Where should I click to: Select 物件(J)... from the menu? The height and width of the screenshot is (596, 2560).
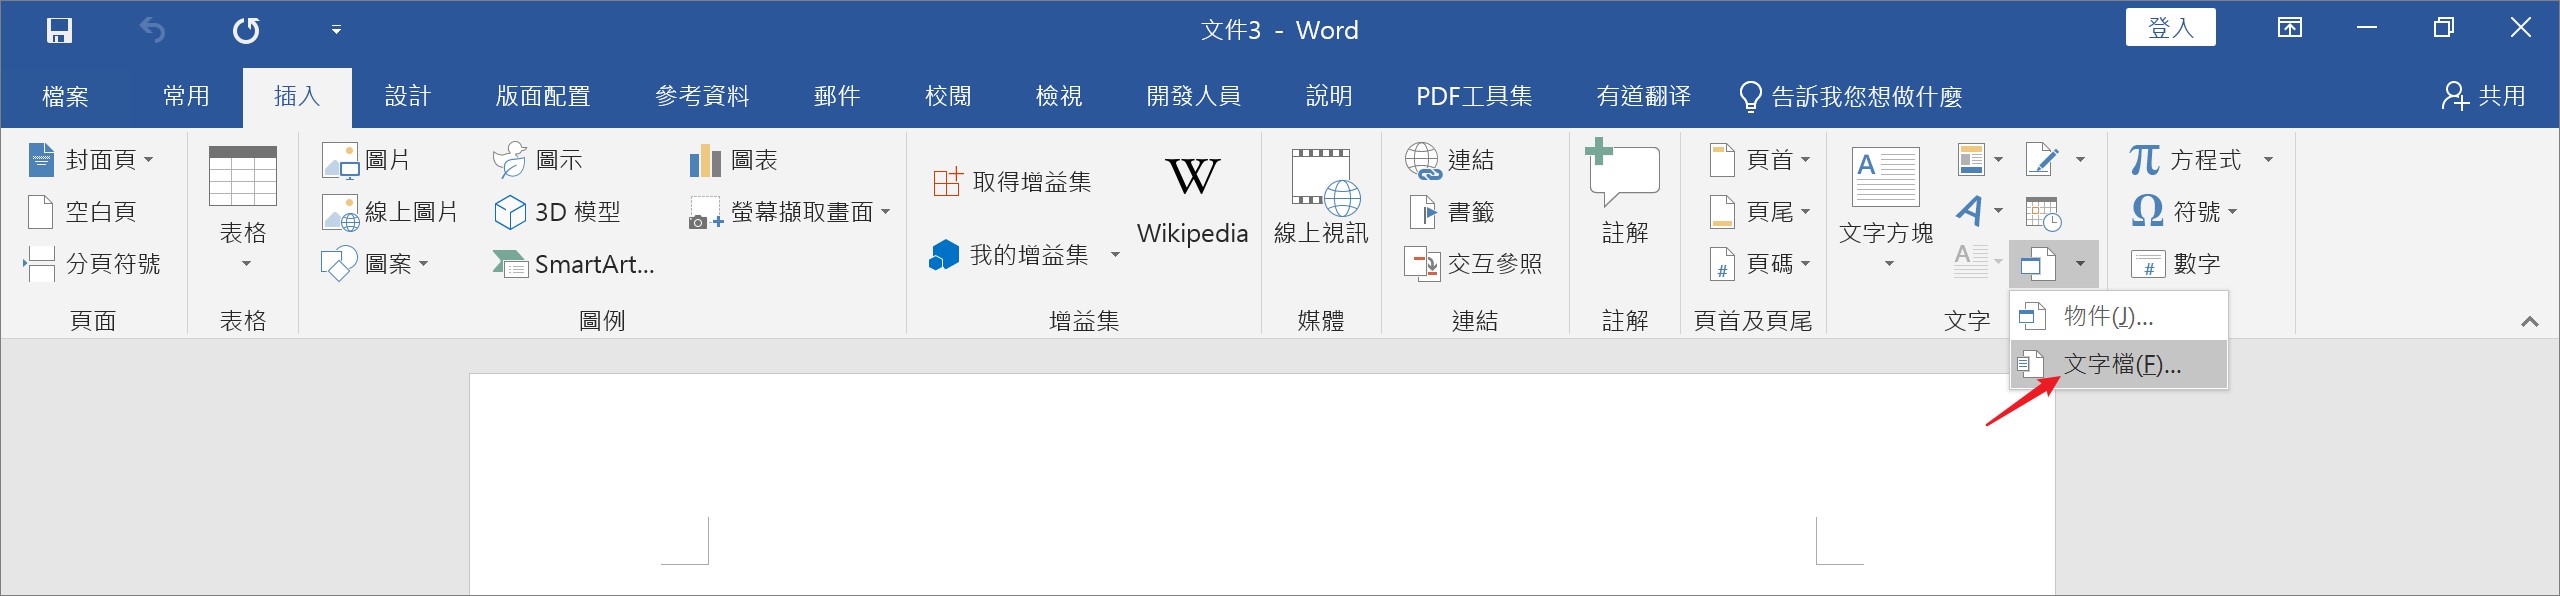(2119, 316)
